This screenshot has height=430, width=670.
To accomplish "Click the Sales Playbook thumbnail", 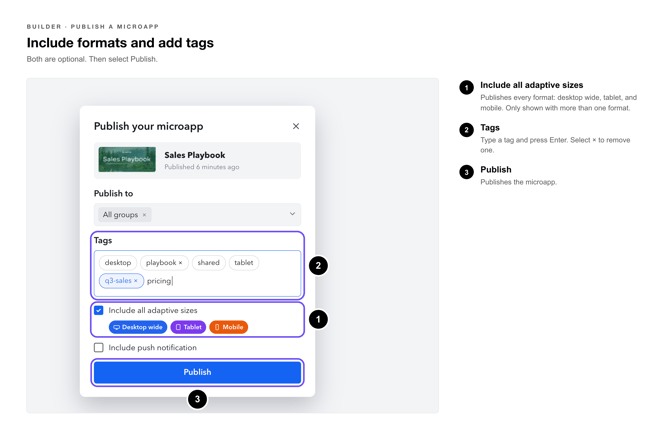I will pyautogui.click(x=127, y=159).
